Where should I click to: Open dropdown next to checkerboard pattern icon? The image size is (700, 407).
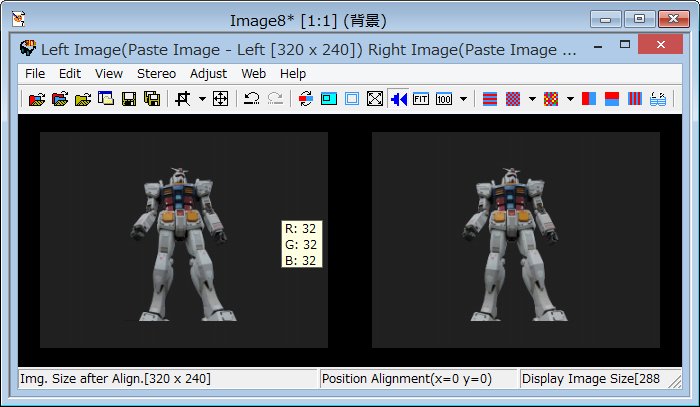(532, 99)
